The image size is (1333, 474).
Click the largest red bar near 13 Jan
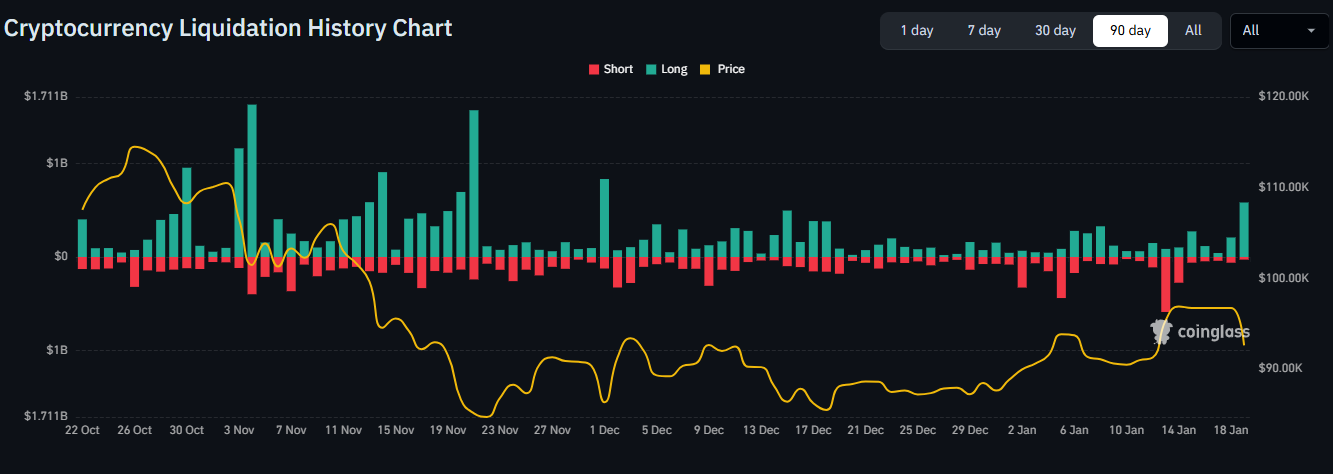point(1166,284)
